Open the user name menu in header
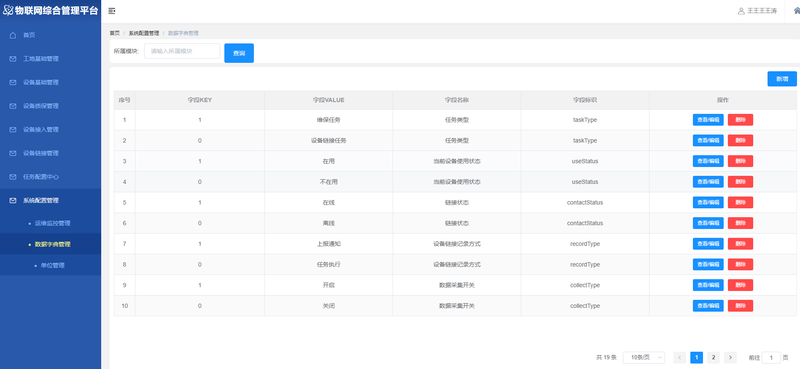This screenshot has width=800, height=369. pyautogui.click(x=762, y=11)
